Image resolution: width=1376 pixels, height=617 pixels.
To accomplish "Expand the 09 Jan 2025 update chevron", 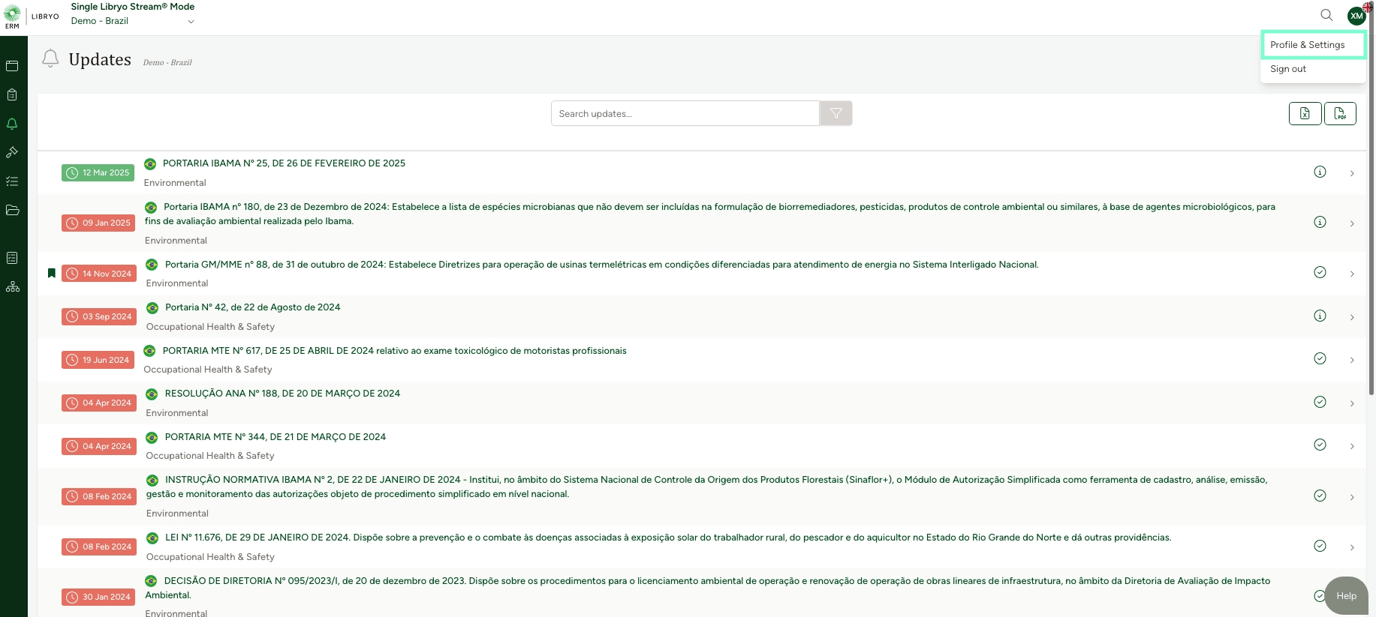I will click(x=1352, y=224).
